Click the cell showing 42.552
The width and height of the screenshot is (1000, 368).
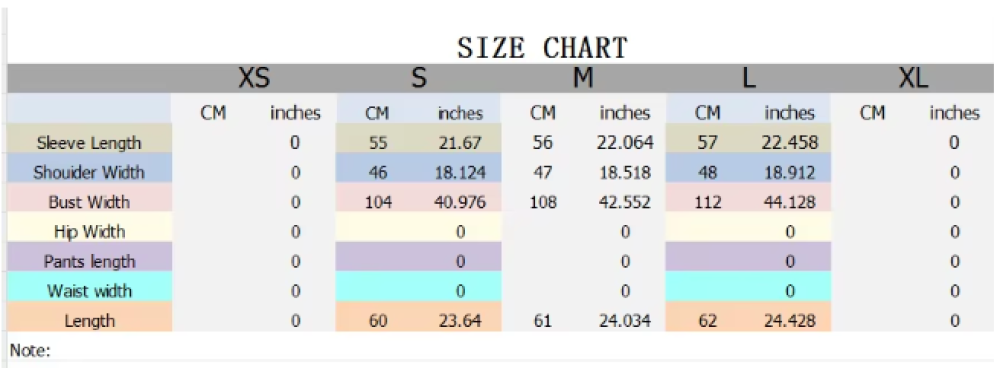click(624, 202)
